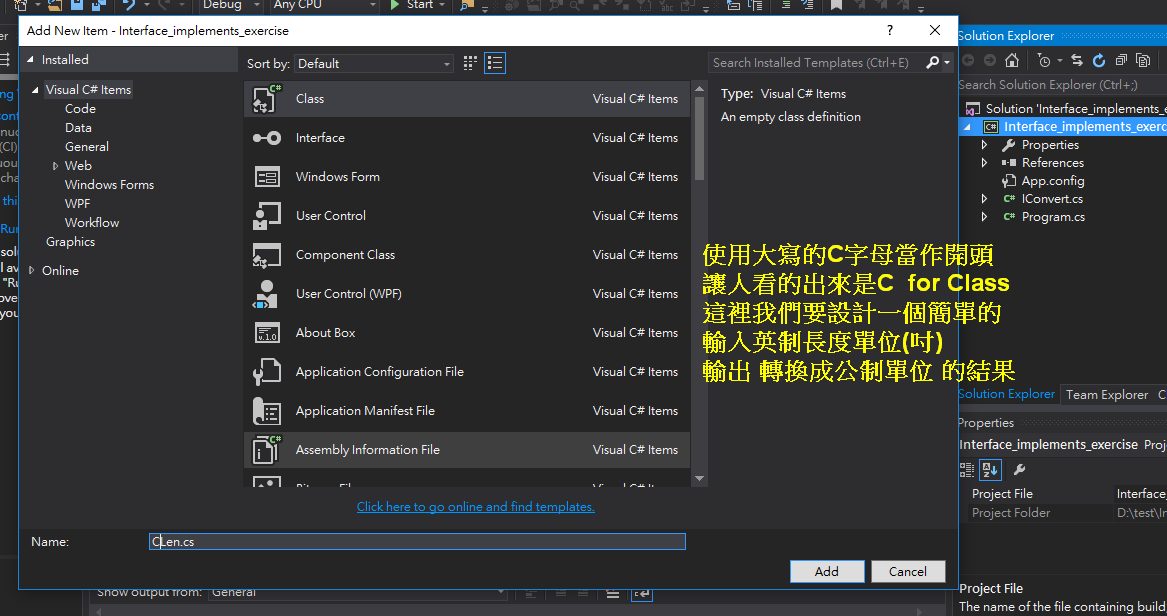The width and height of the screenshot is (1167, 616).
Task: Switch to the Team Explorer tab
Action: [1107, 394]
